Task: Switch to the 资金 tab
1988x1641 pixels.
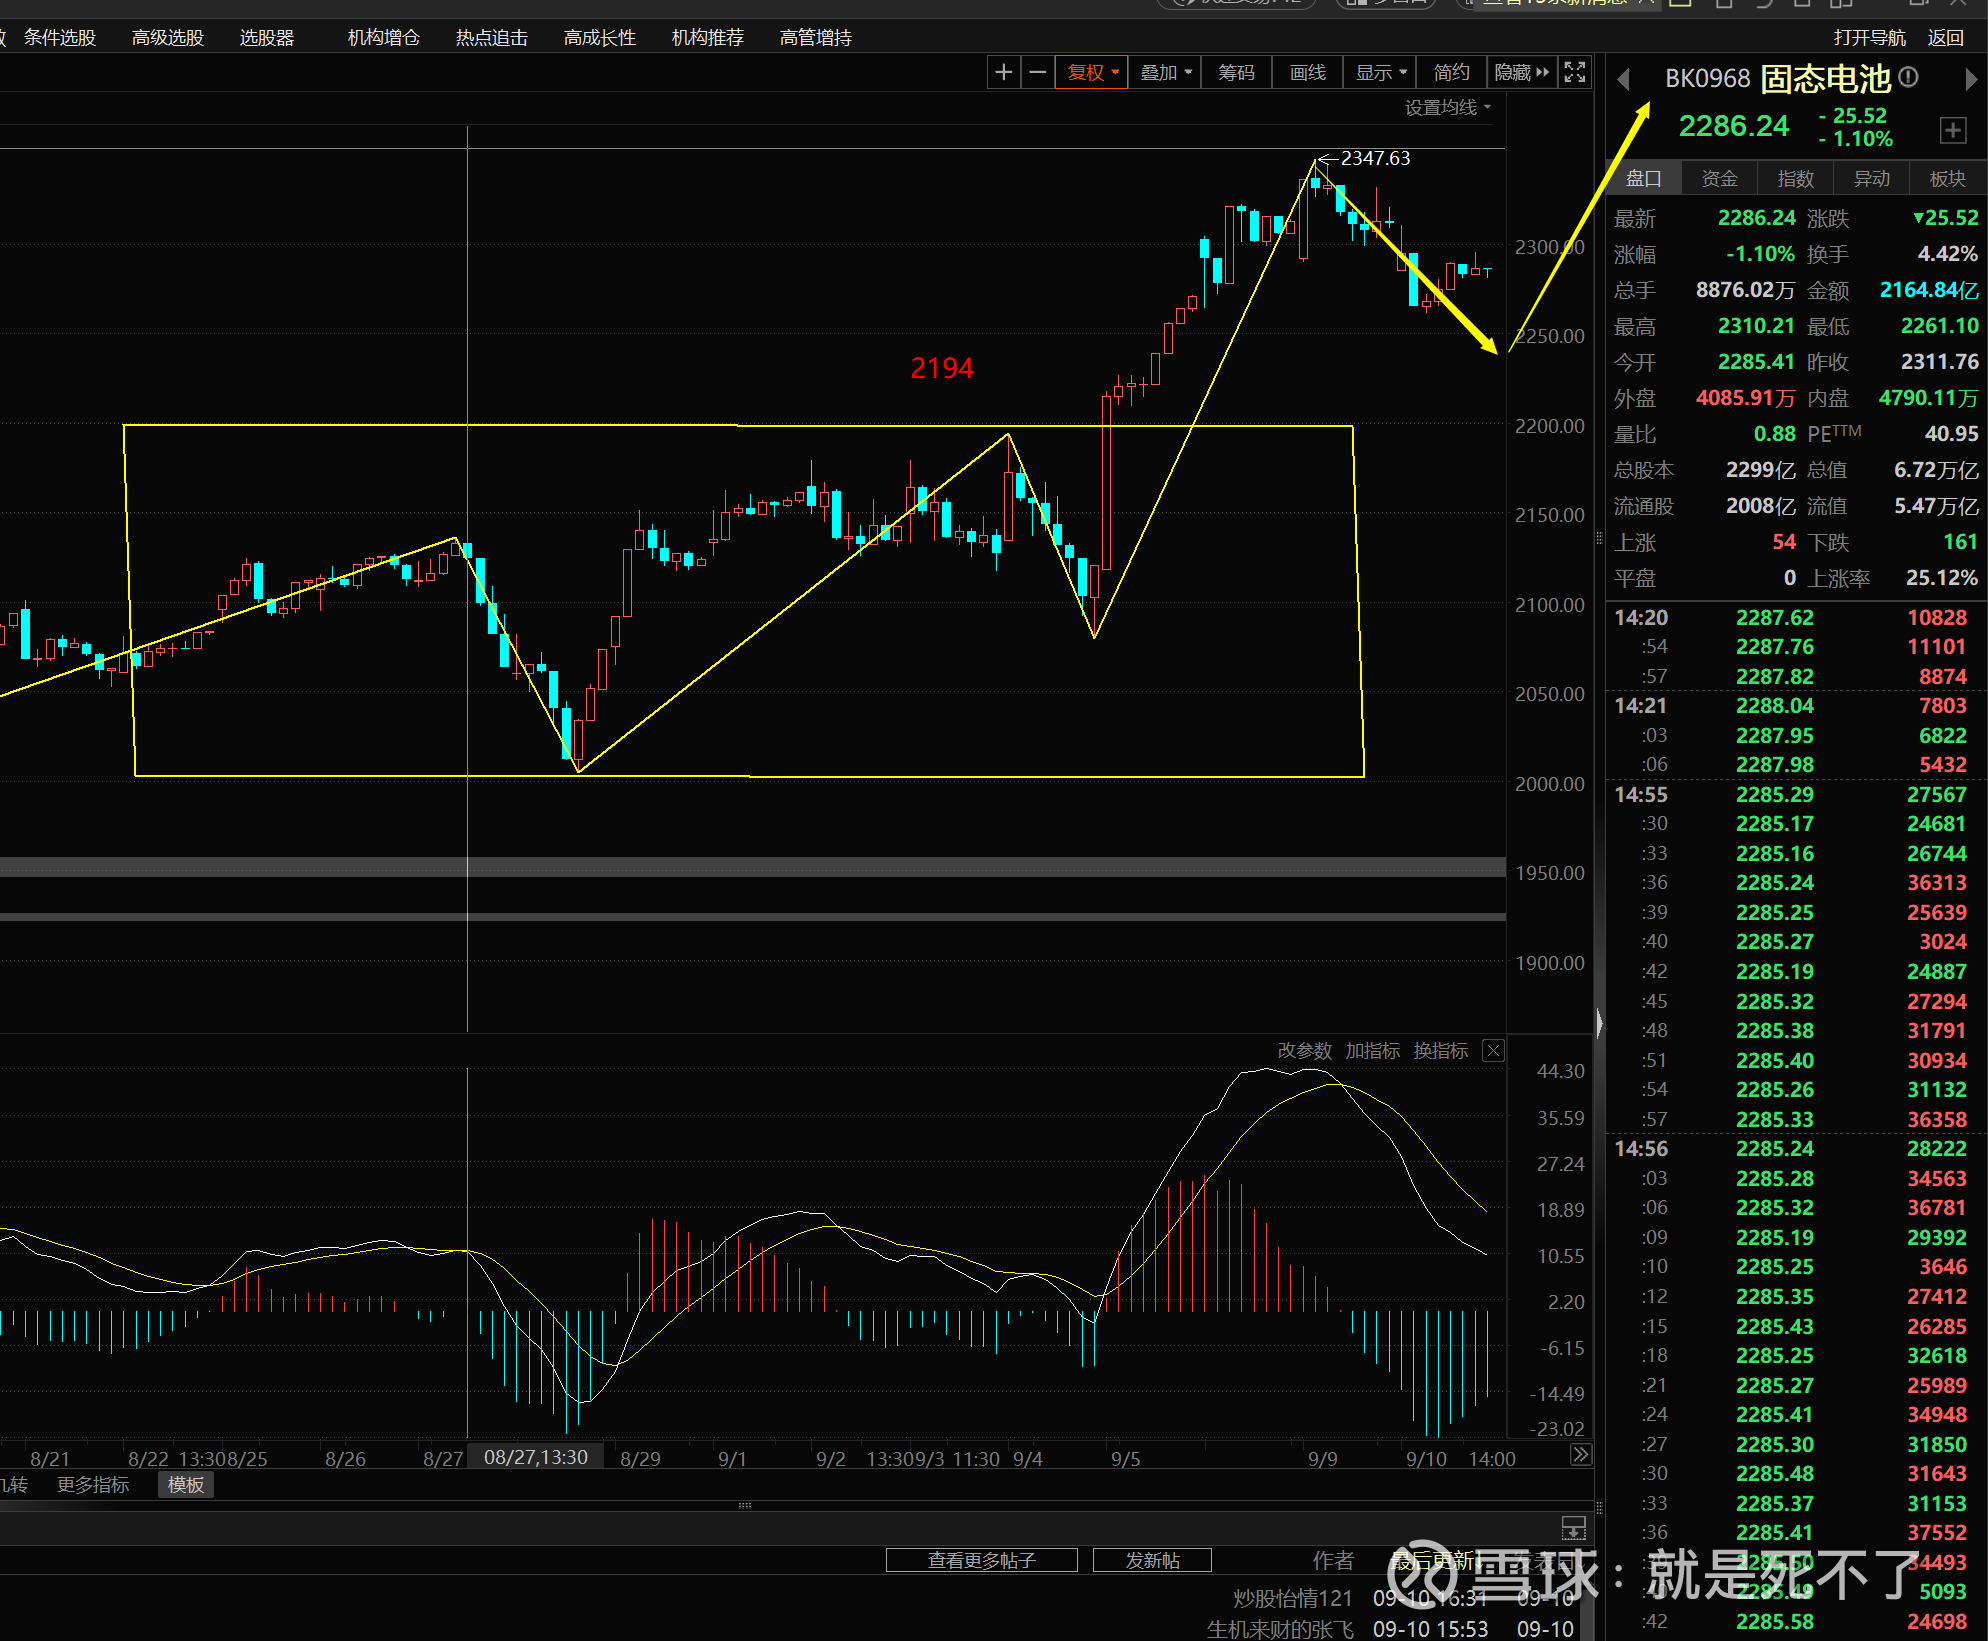Action: pyautogui.click(x=1719, y=178)
